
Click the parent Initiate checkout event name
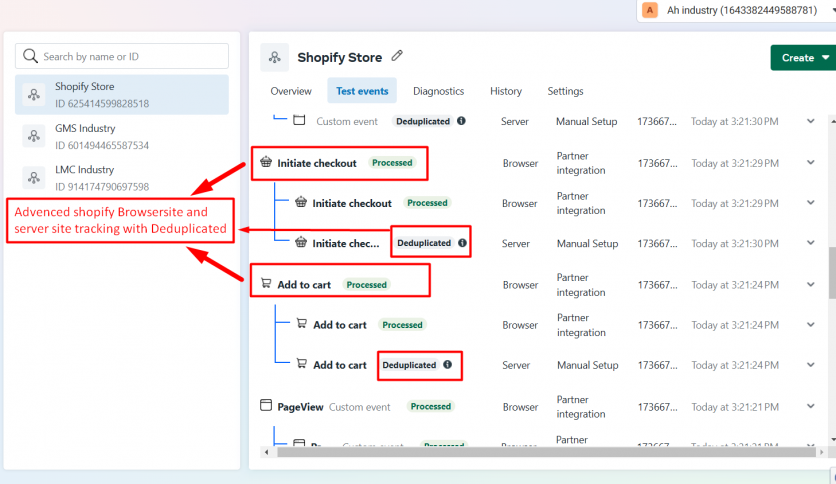[x=317, y=163]
